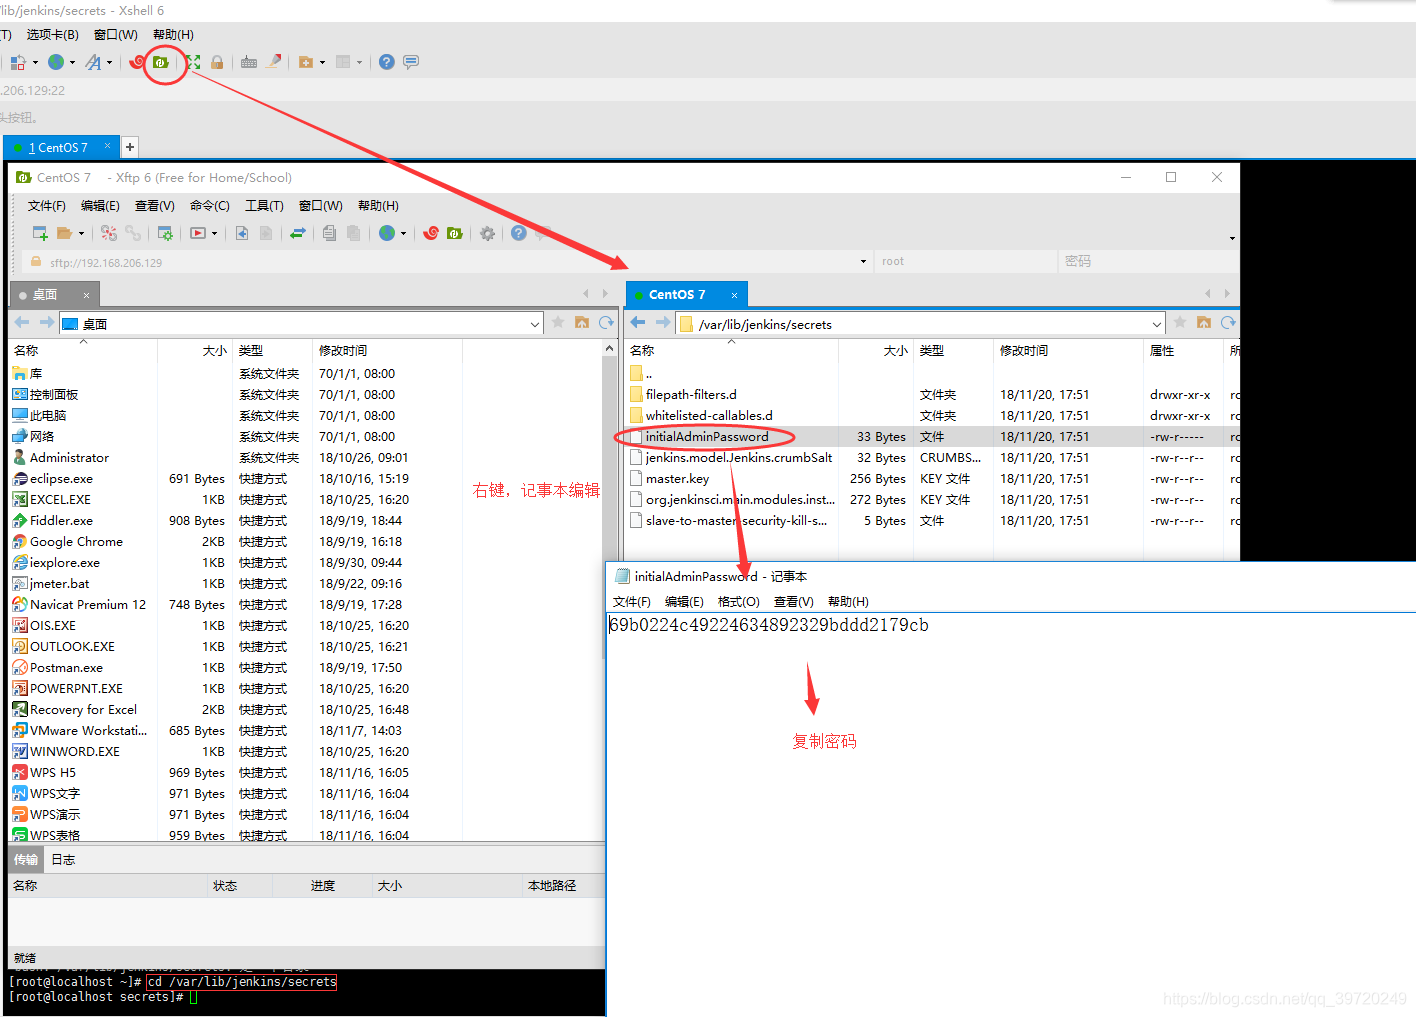Select master.key file in remote list
The width and height of the screenshot is (1416, 1017).
click(x=677, y=479)
